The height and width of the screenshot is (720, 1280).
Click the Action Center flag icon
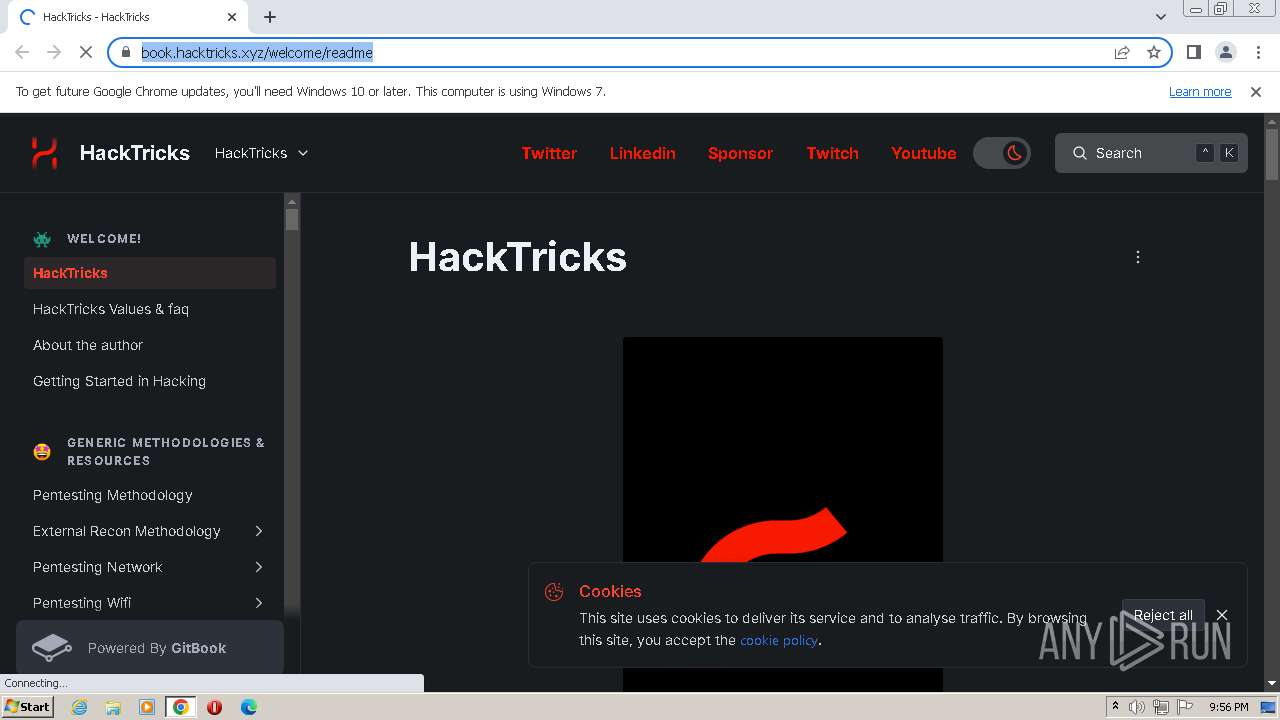pos(1184,707)
